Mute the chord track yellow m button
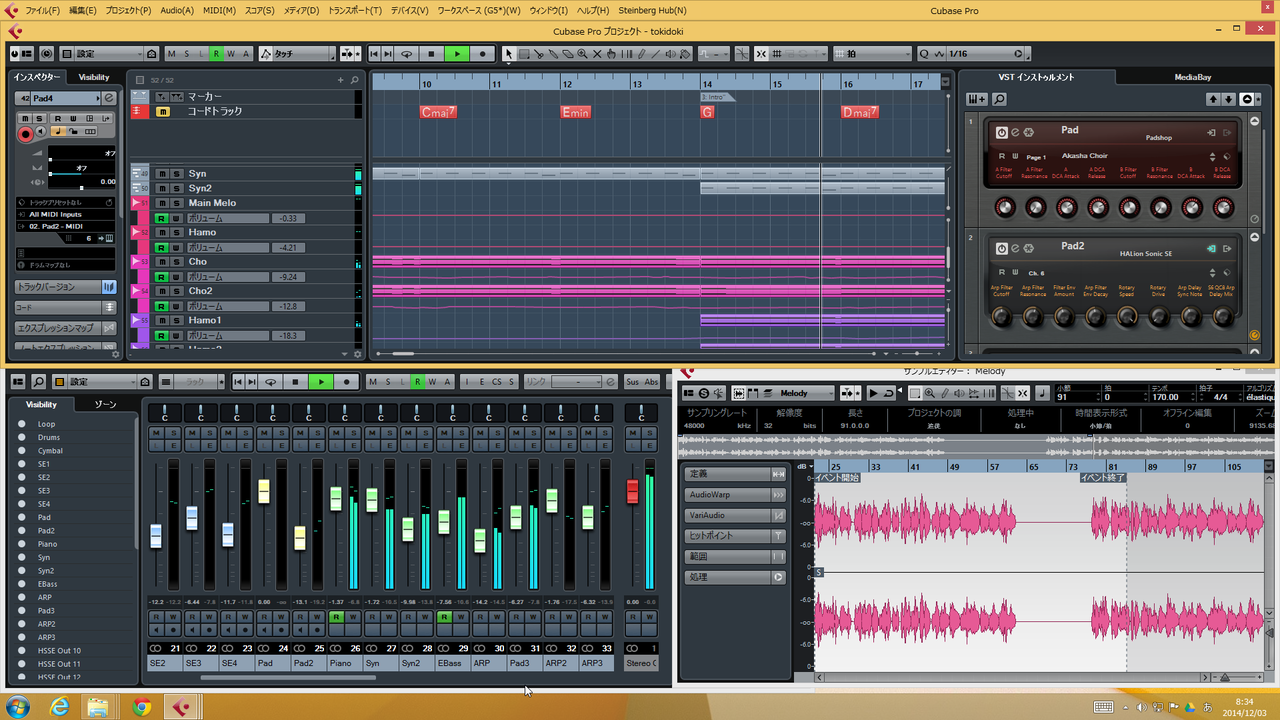 coord(162,111)
